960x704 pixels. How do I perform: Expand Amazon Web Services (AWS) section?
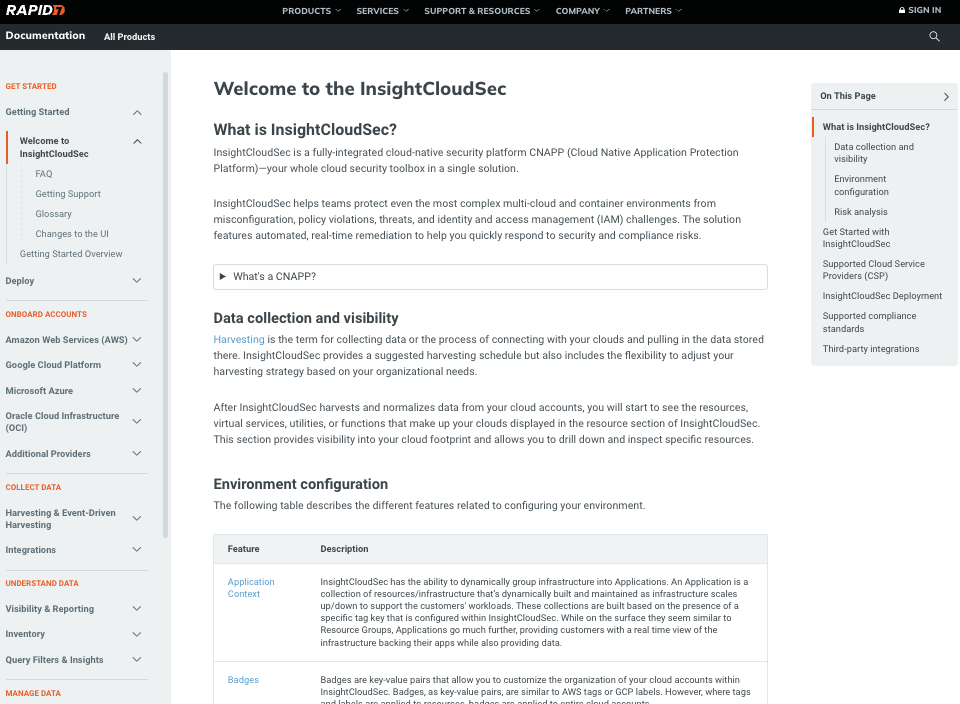[137, 340]
